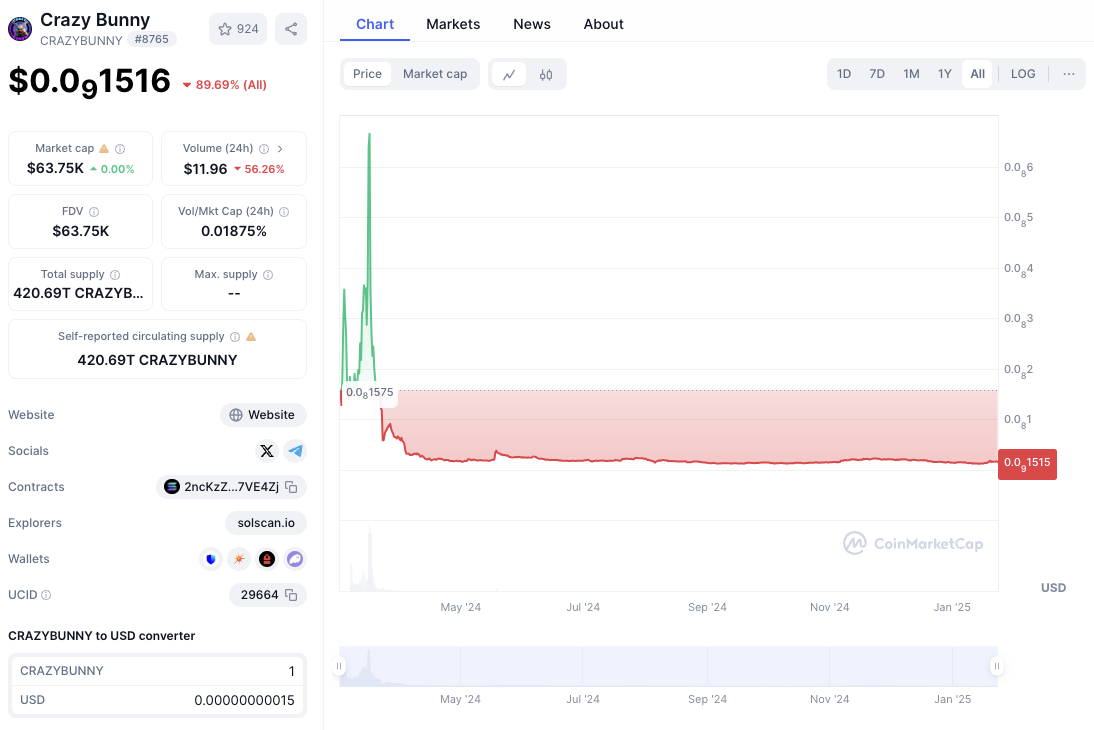Open the Telegram social link
Viewport: 1094px width, 730px height.
pyautogui.click(x=295, y=451)
